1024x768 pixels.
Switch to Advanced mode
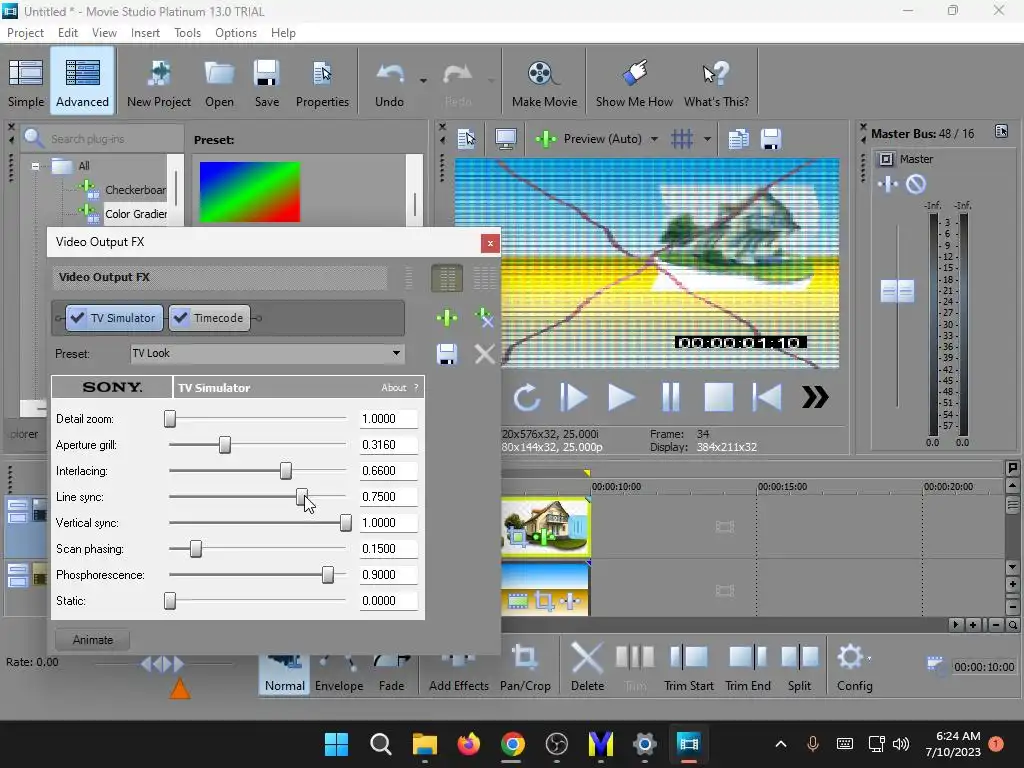pos(82,83)
